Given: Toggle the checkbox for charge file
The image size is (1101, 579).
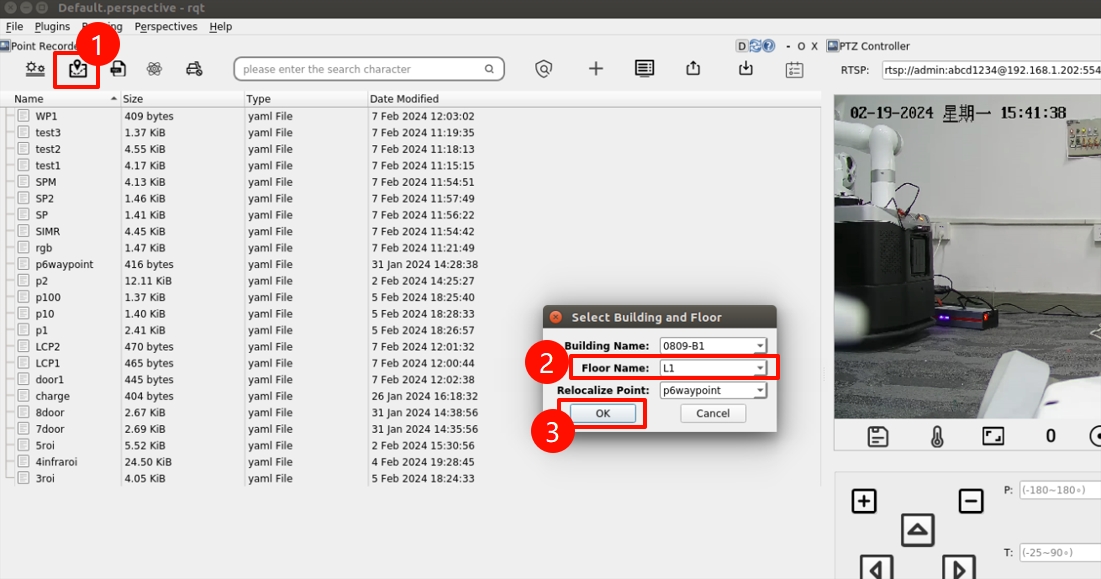Looking at the screenshot, I should [x=23, y=396].
